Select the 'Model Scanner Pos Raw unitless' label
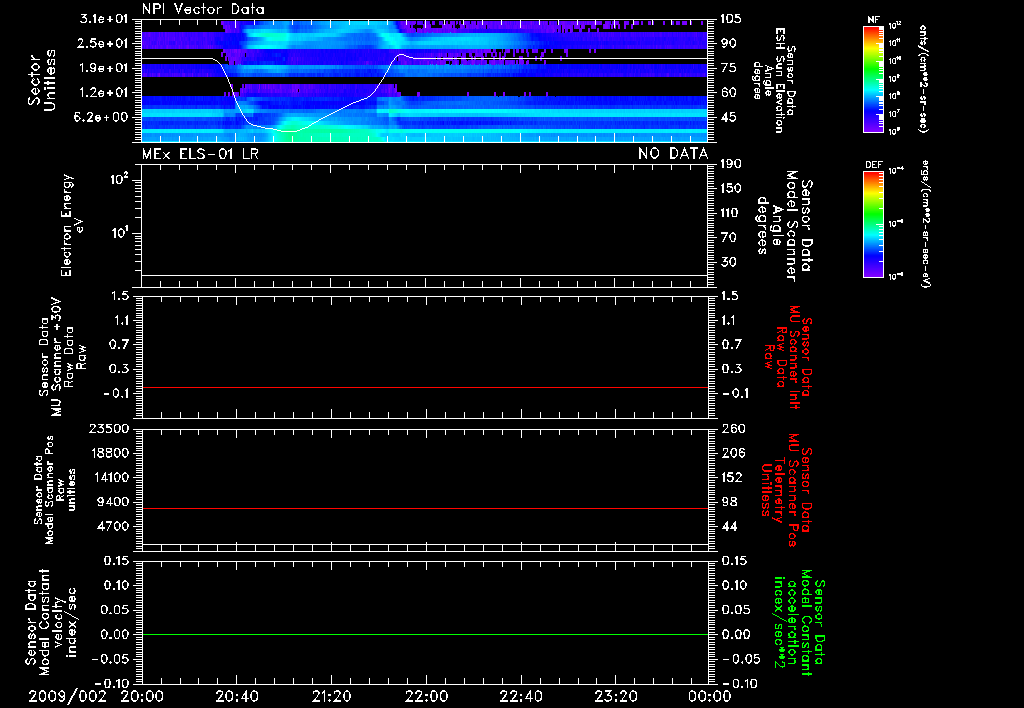Image resolution: width=1024 pixels, height=708 pixels. pos(55,490)
